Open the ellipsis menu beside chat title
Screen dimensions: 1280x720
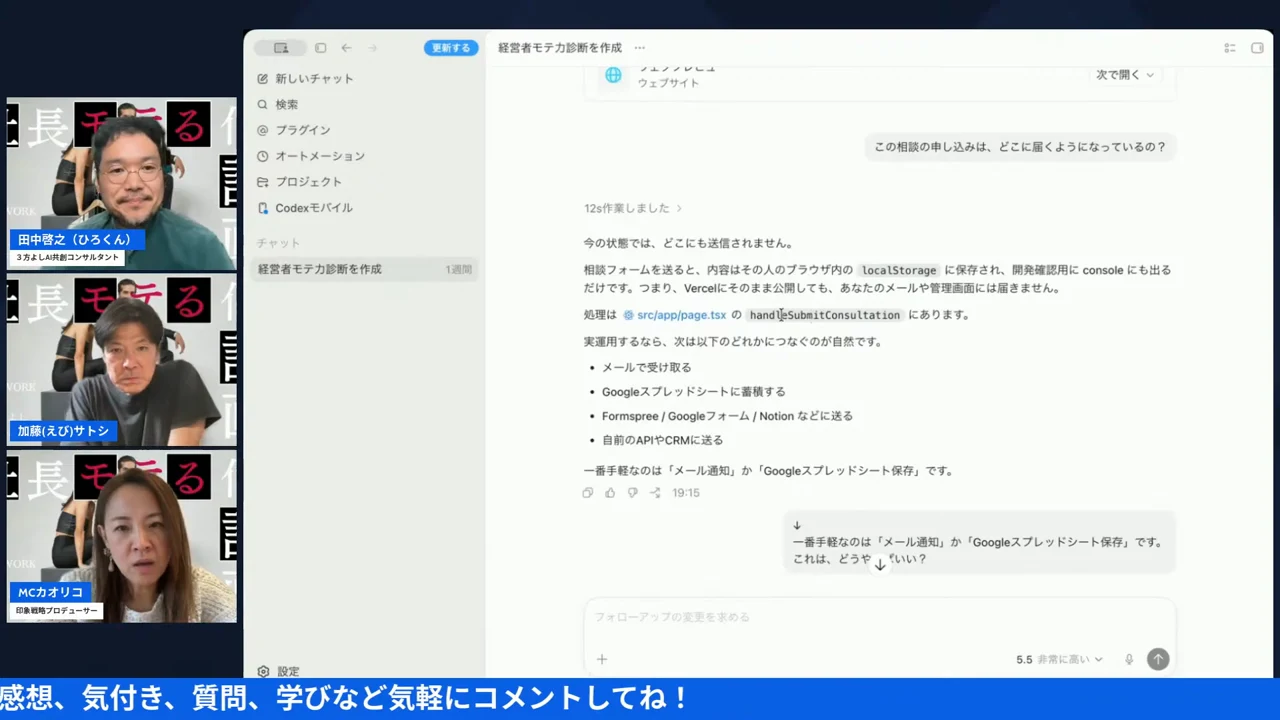(x=640, y=48)
